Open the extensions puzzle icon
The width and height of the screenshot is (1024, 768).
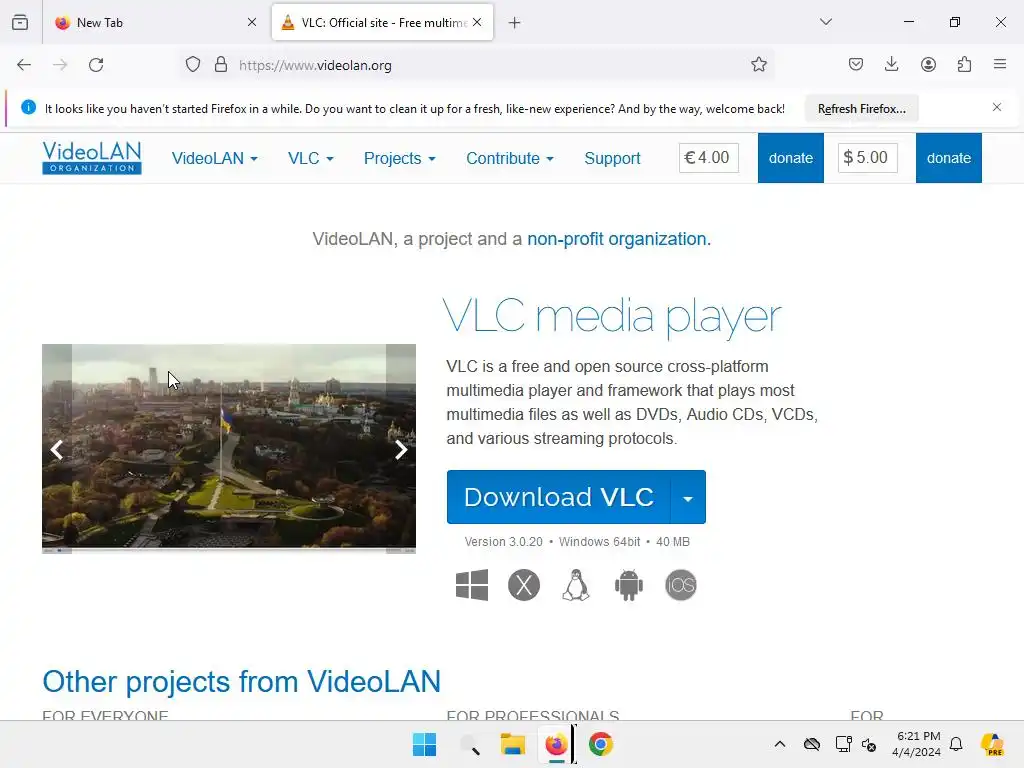[964, 64]
